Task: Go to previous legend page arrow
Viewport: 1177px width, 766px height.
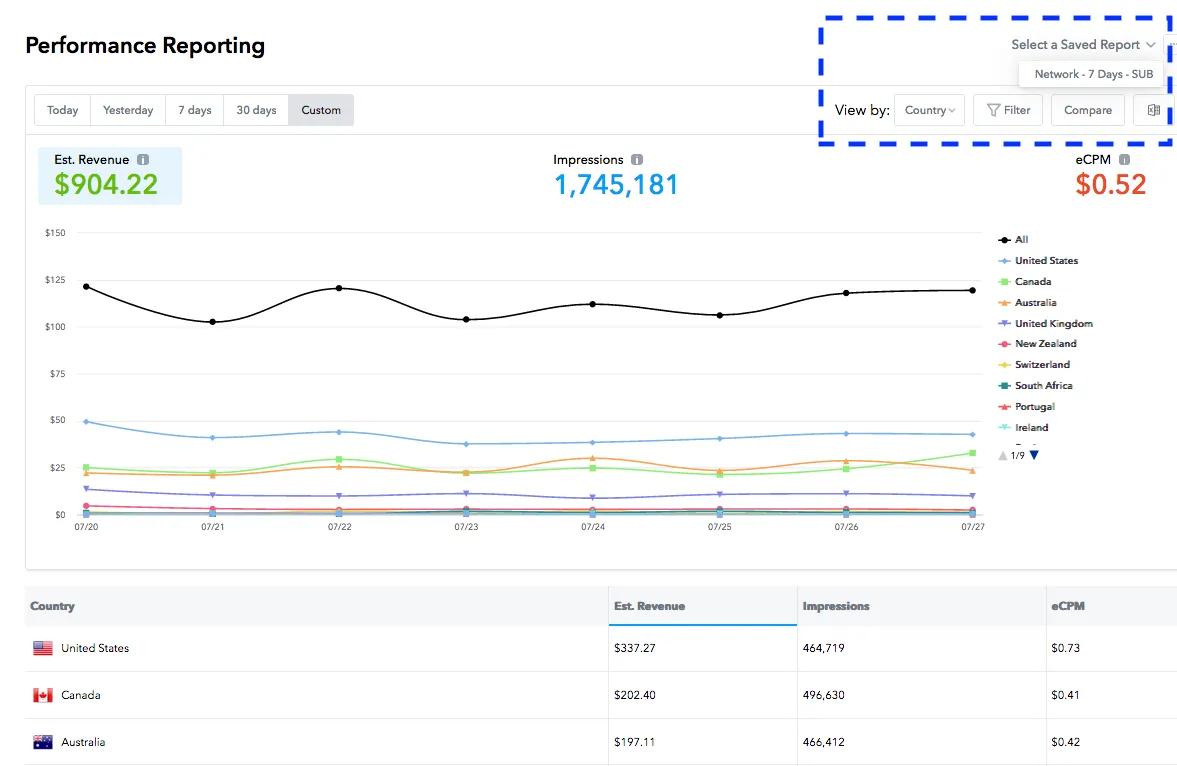Action: (x=1003, y=455)
